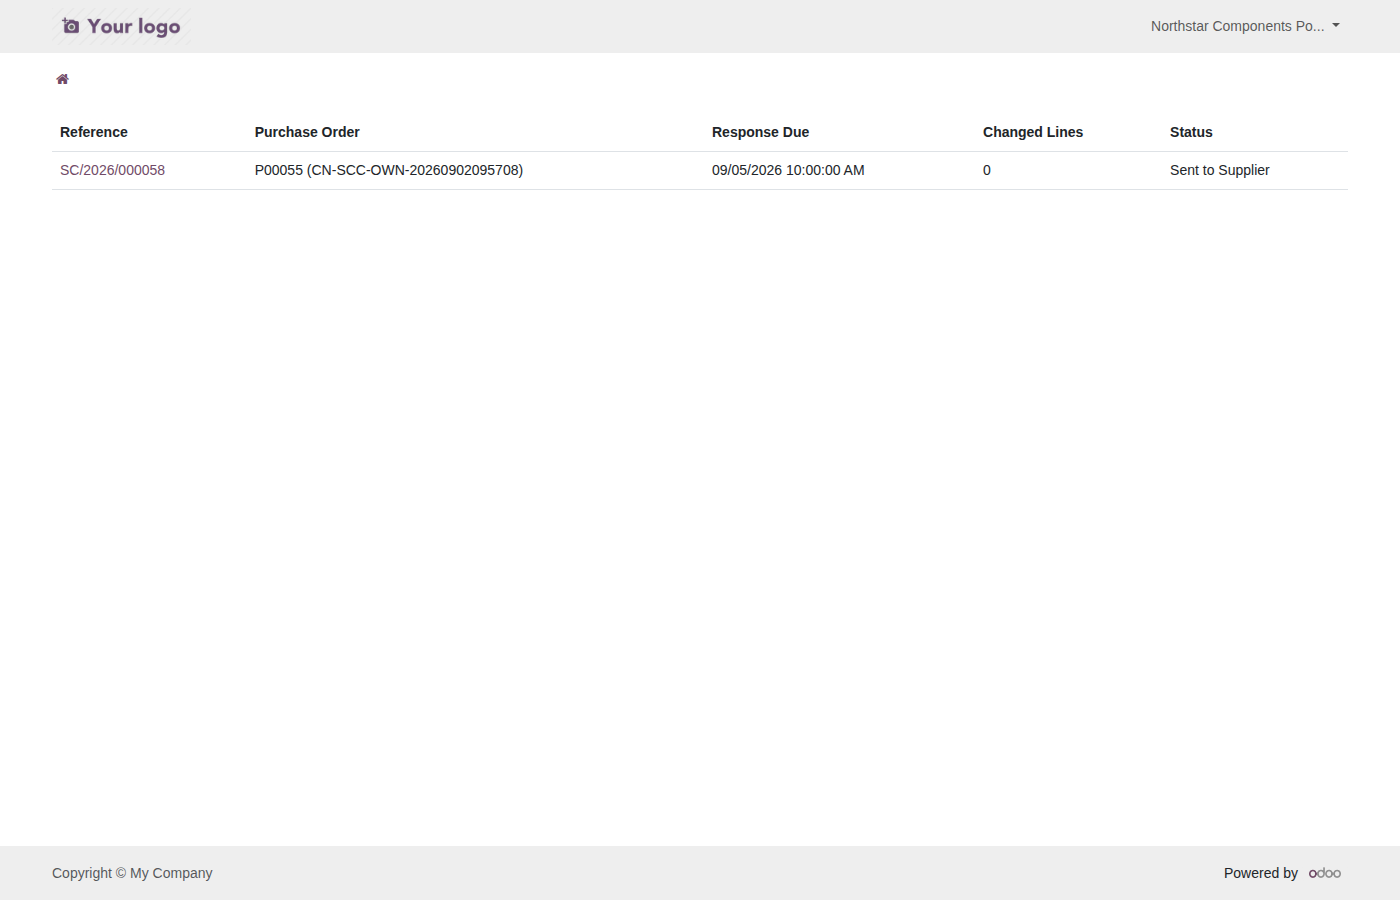Click the Powered by footer text
1400x900 pixels.
pyautogui.click(x=1261, y=873)
